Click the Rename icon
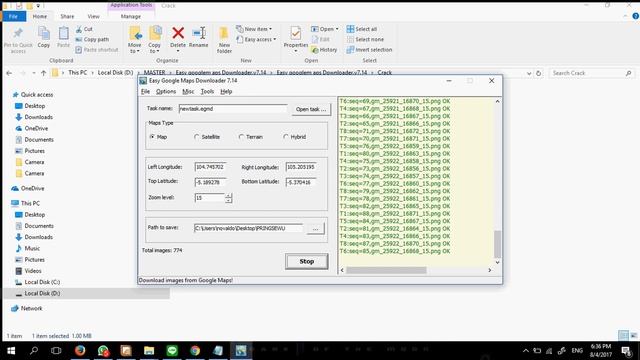 pyautogui.click(x=199, y=33)
